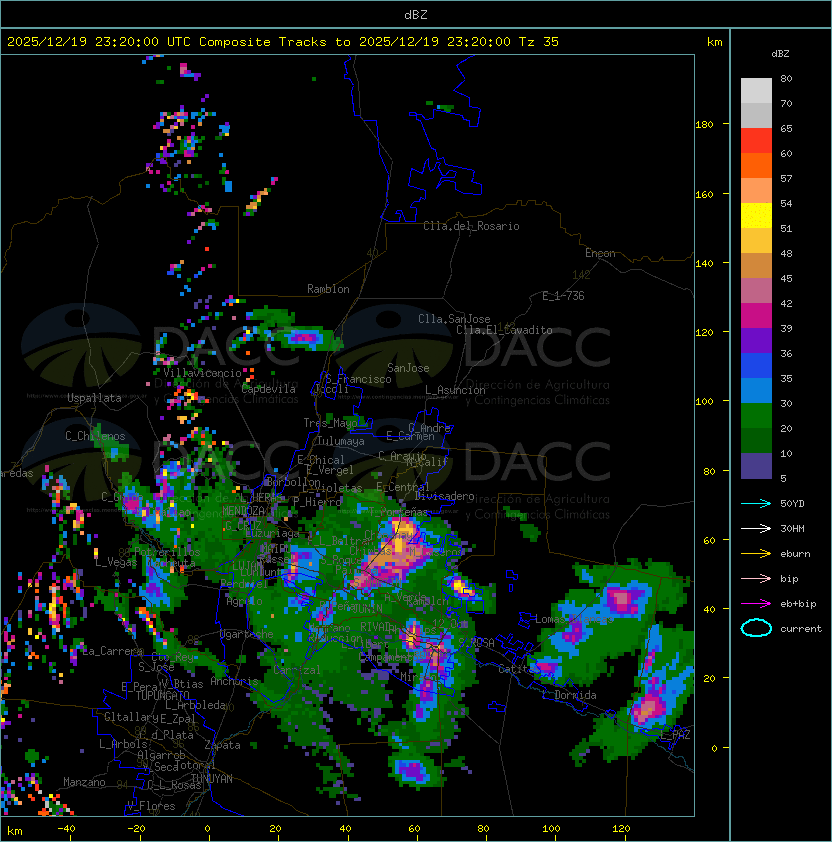Pick the light blue 30-35 dBZ swatch
The width and height of the screenshot is (832, 842).
click(756, 390)
